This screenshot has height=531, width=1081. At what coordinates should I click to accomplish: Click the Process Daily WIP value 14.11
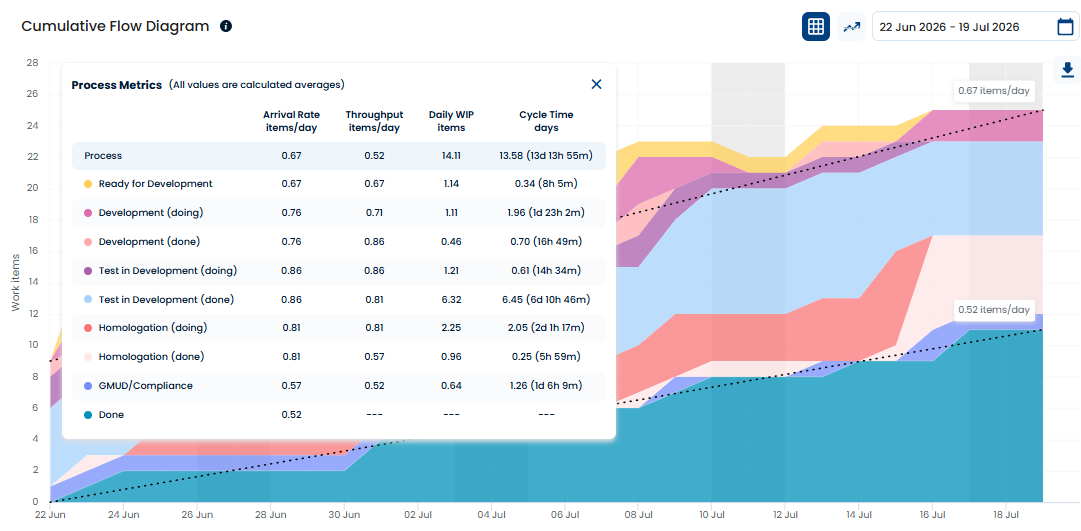click(x=451, y=156)
